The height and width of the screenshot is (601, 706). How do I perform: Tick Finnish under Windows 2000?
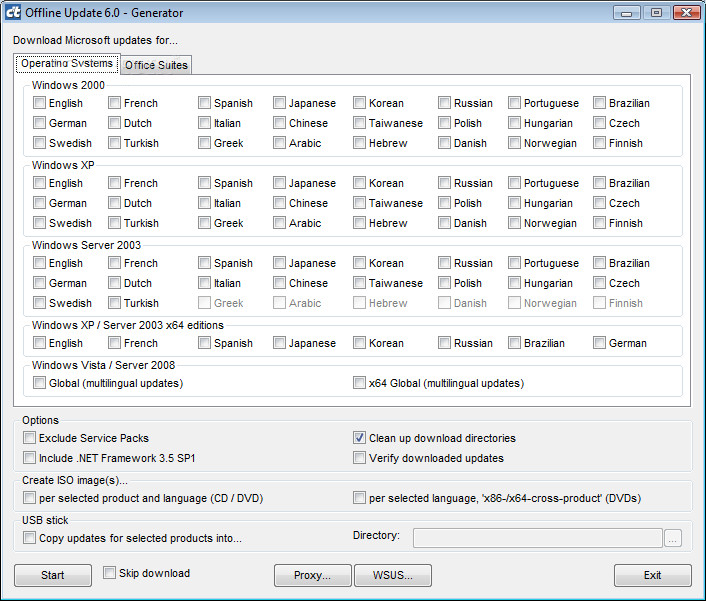pyautogui.click(x=599, y=143)
